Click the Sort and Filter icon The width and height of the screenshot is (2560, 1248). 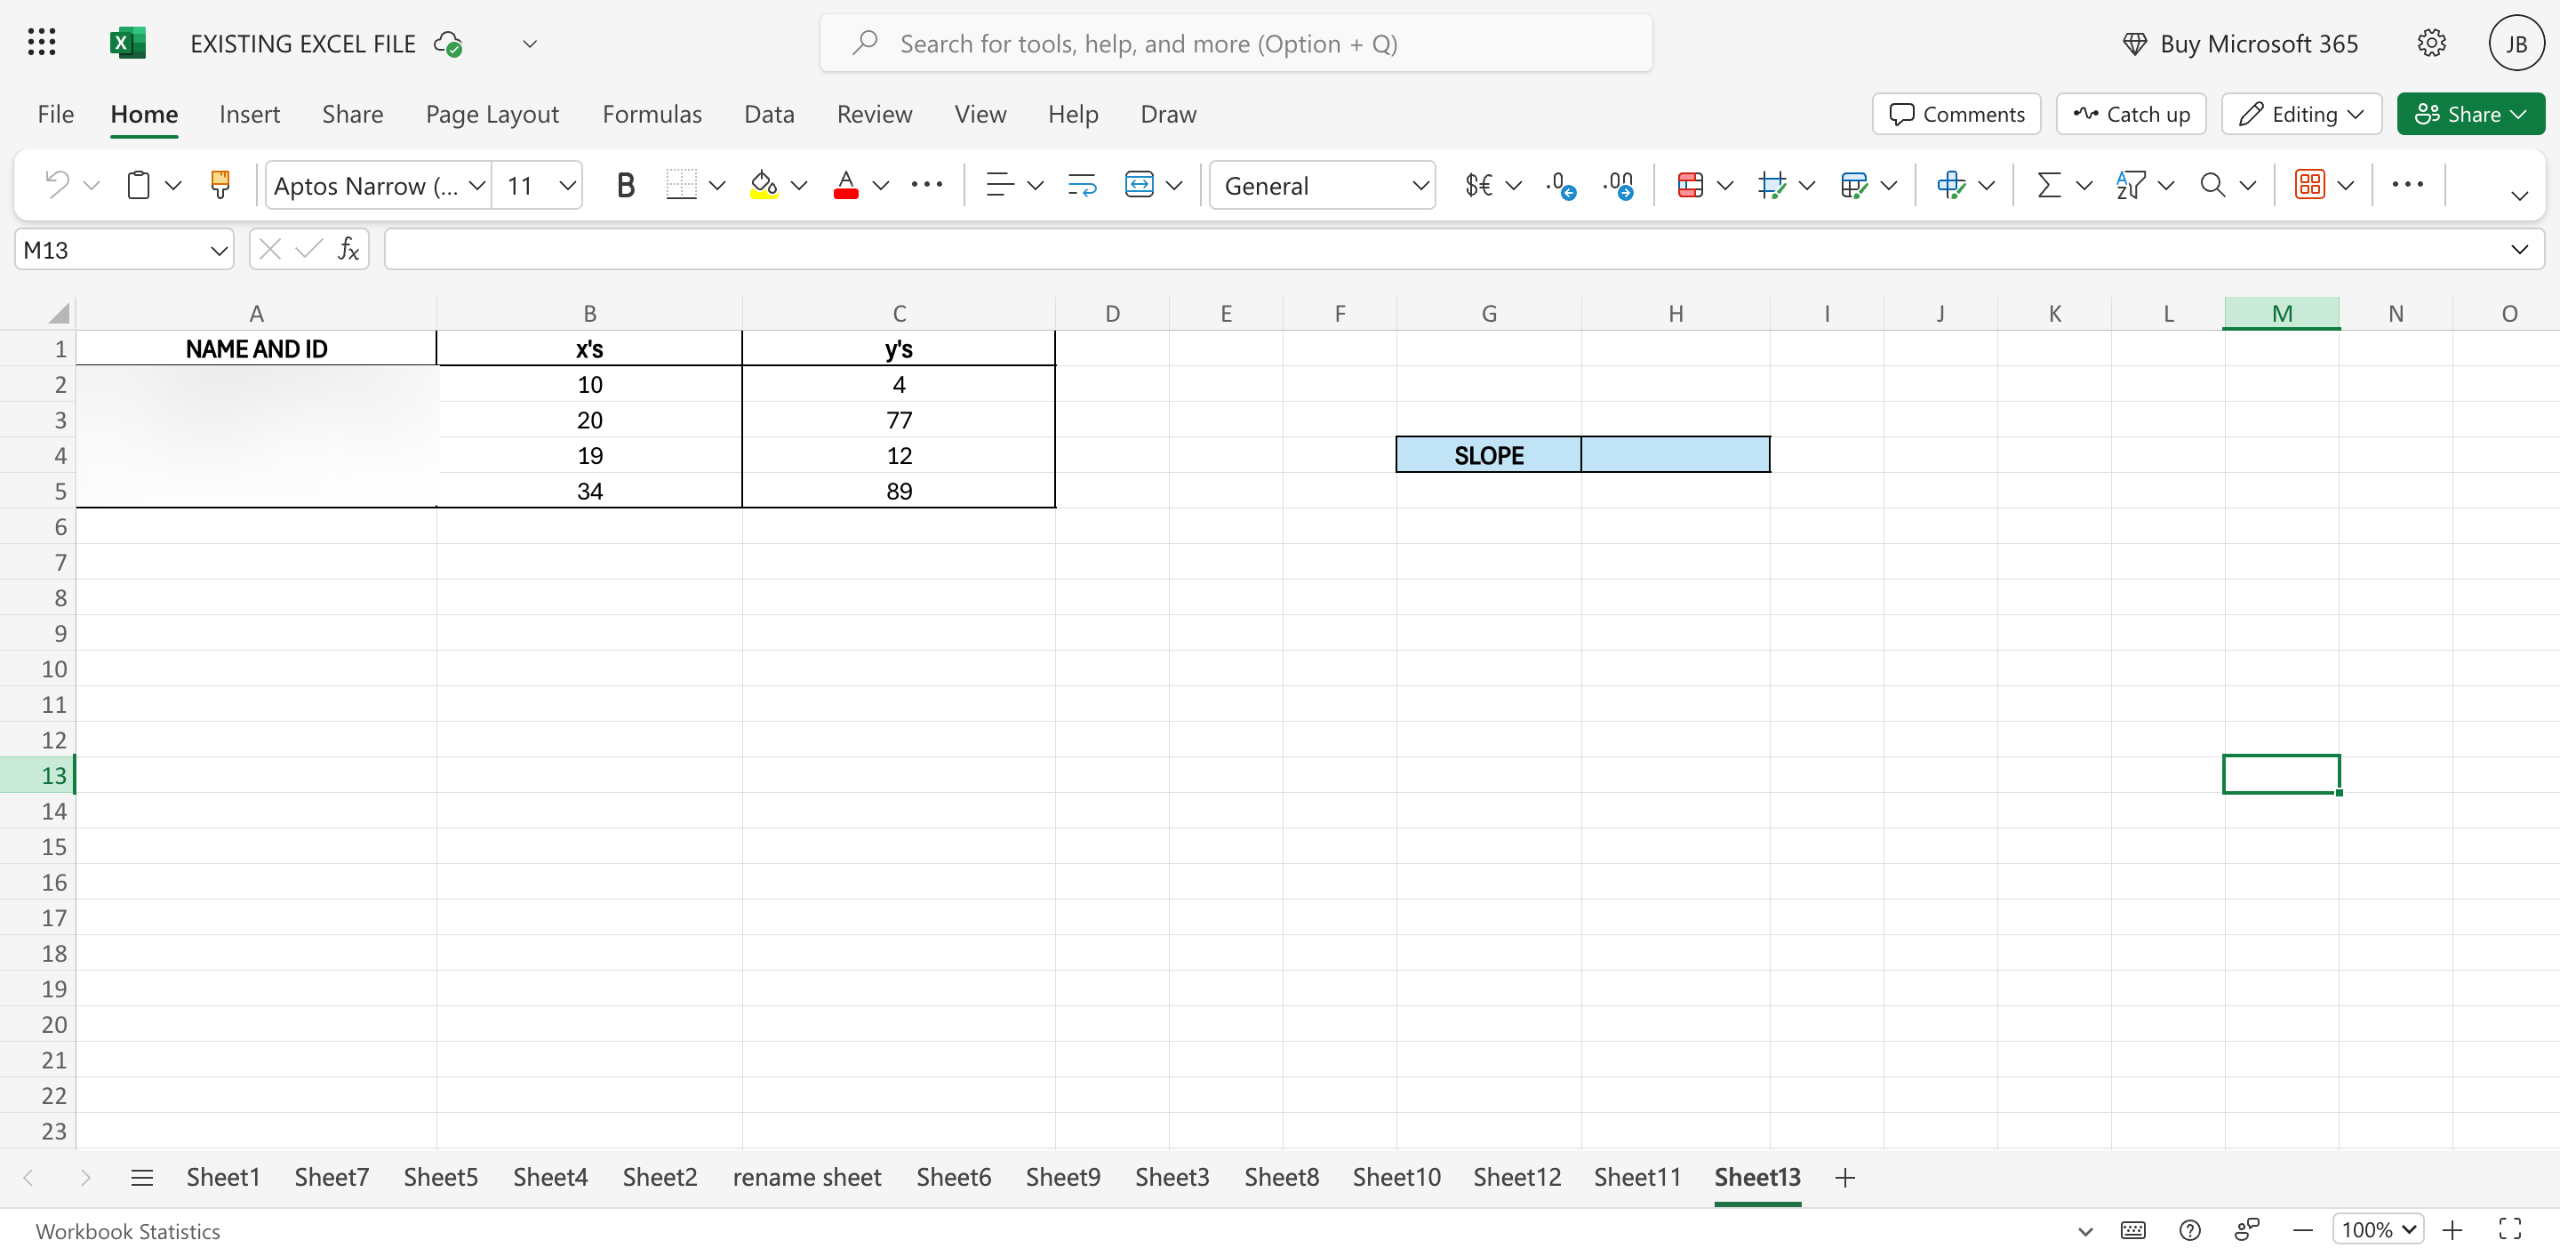coord(2130,185)
